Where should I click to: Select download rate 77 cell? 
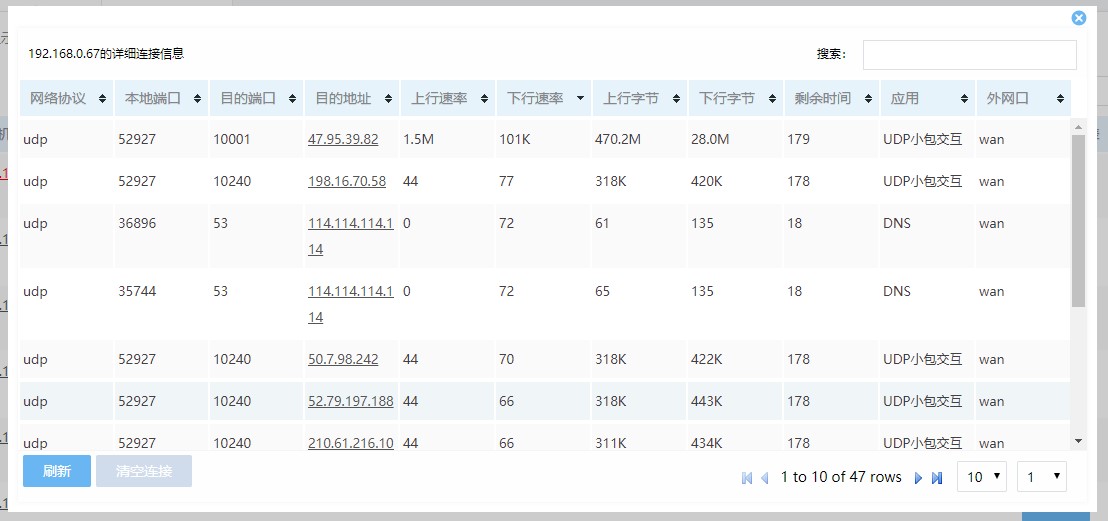543,181
